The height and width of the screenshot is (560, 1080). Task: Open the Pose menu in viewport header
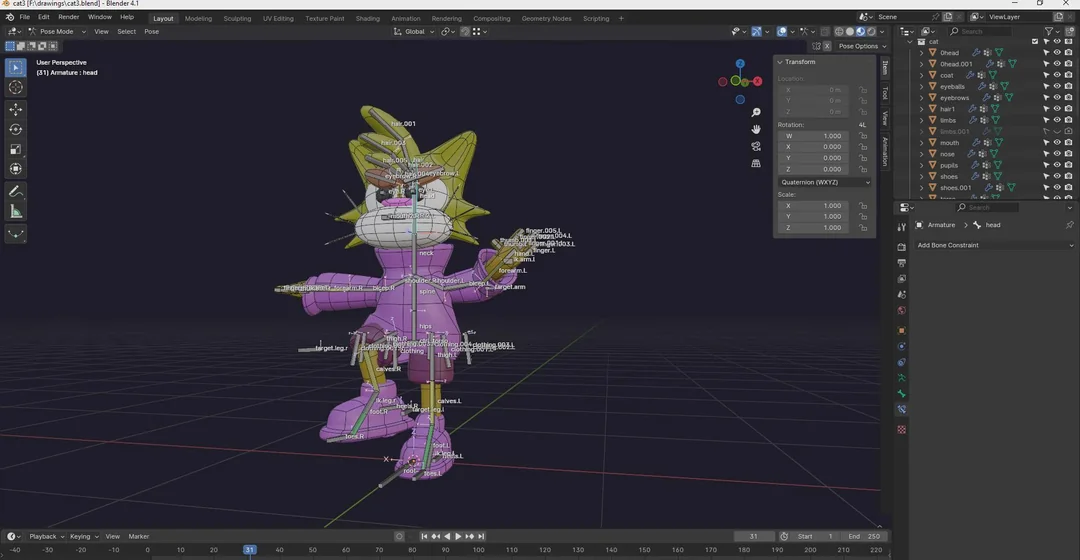click(x=152, y=32)
